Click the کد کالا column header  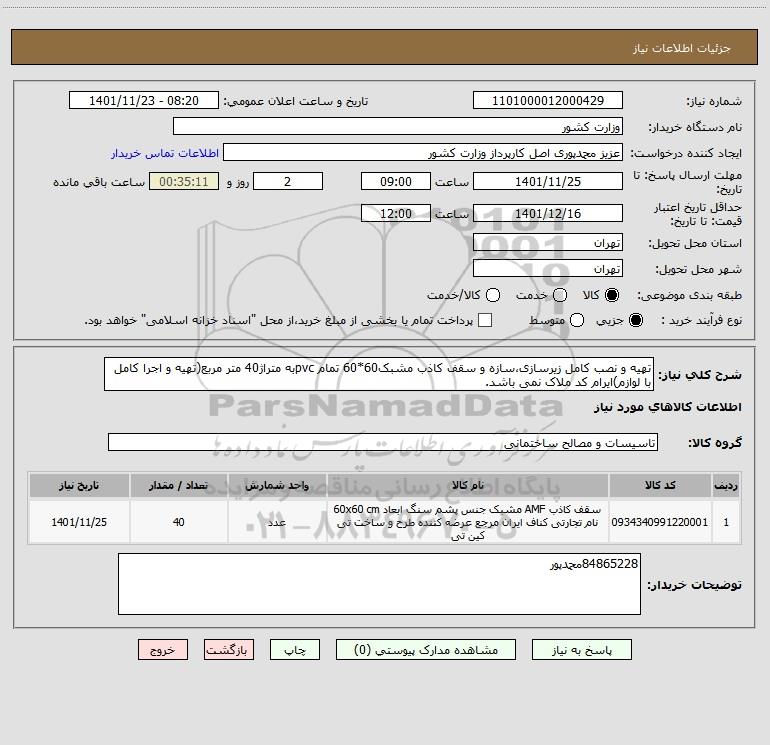pyautogui.click(x=660, y=485)
